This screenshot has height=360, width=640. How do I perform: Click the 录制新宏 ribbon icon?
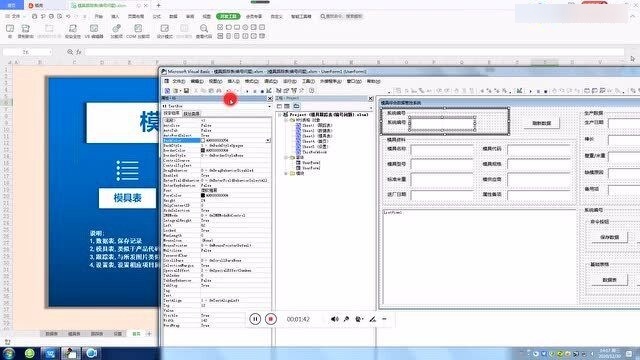point(25,31)
